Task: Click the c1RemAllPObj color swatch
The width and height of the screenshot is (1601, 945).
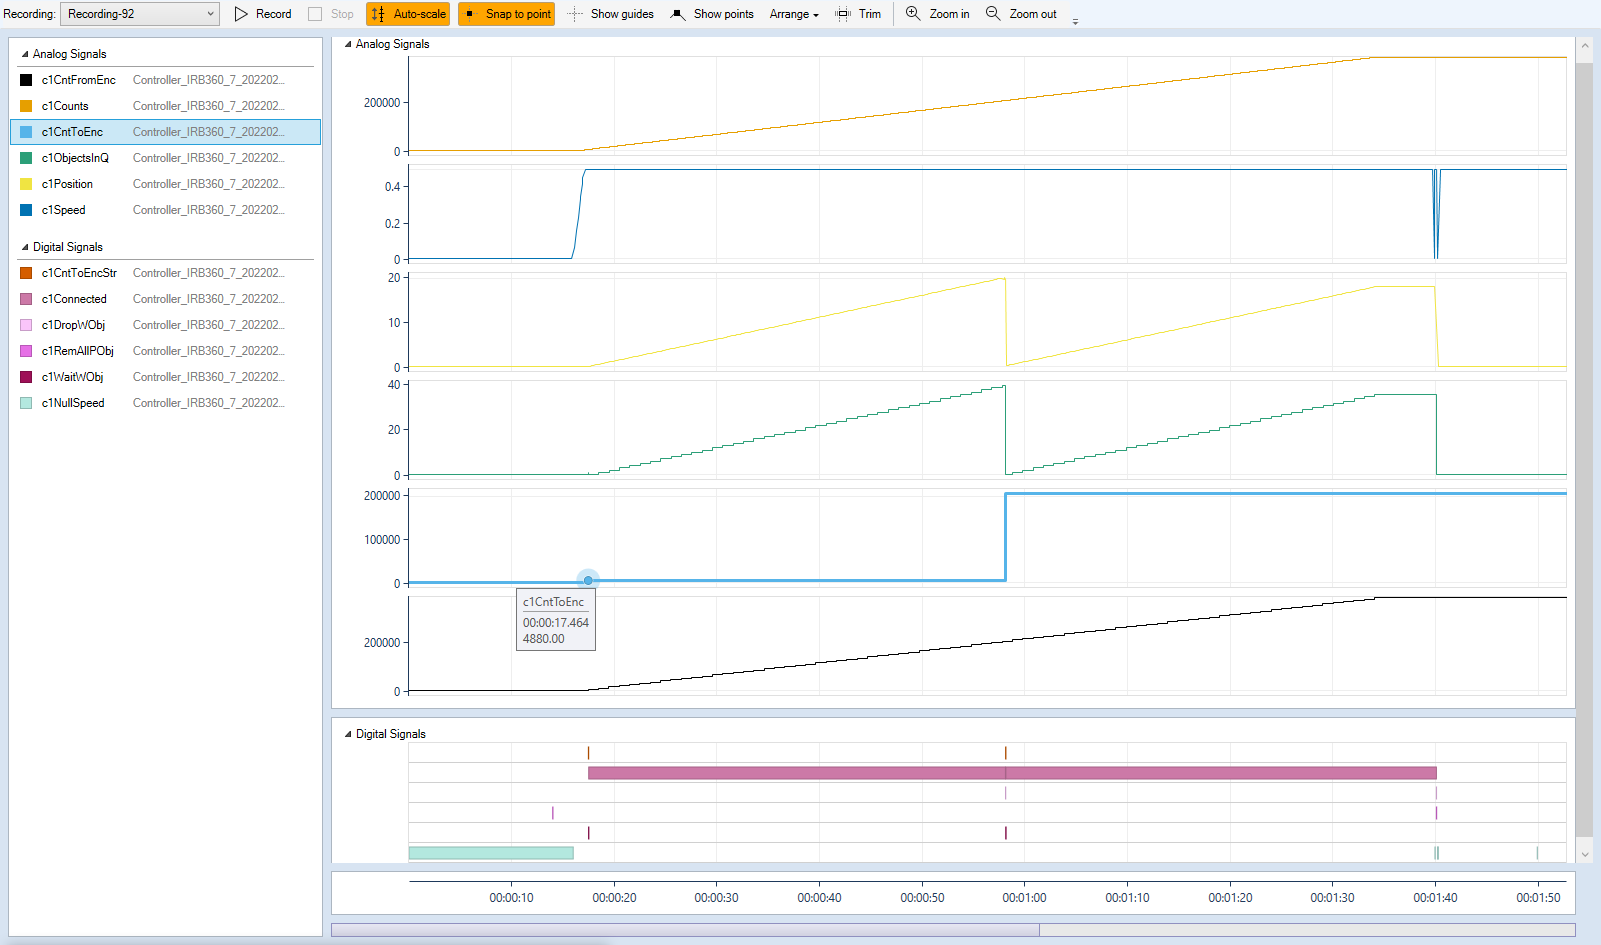Action: click(26, 351)
